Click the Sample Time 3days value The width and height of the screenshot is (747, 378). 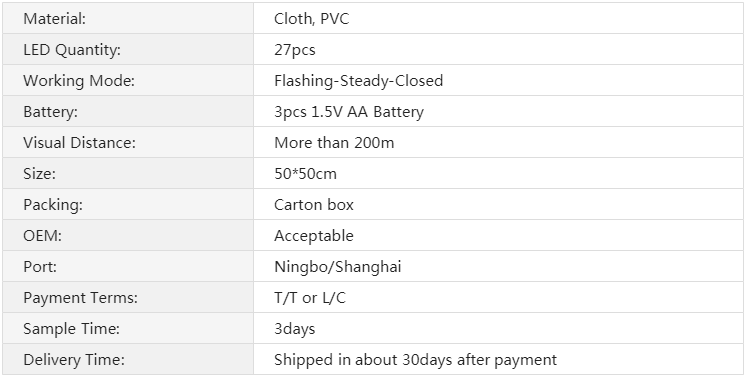(x=294, y=328)
